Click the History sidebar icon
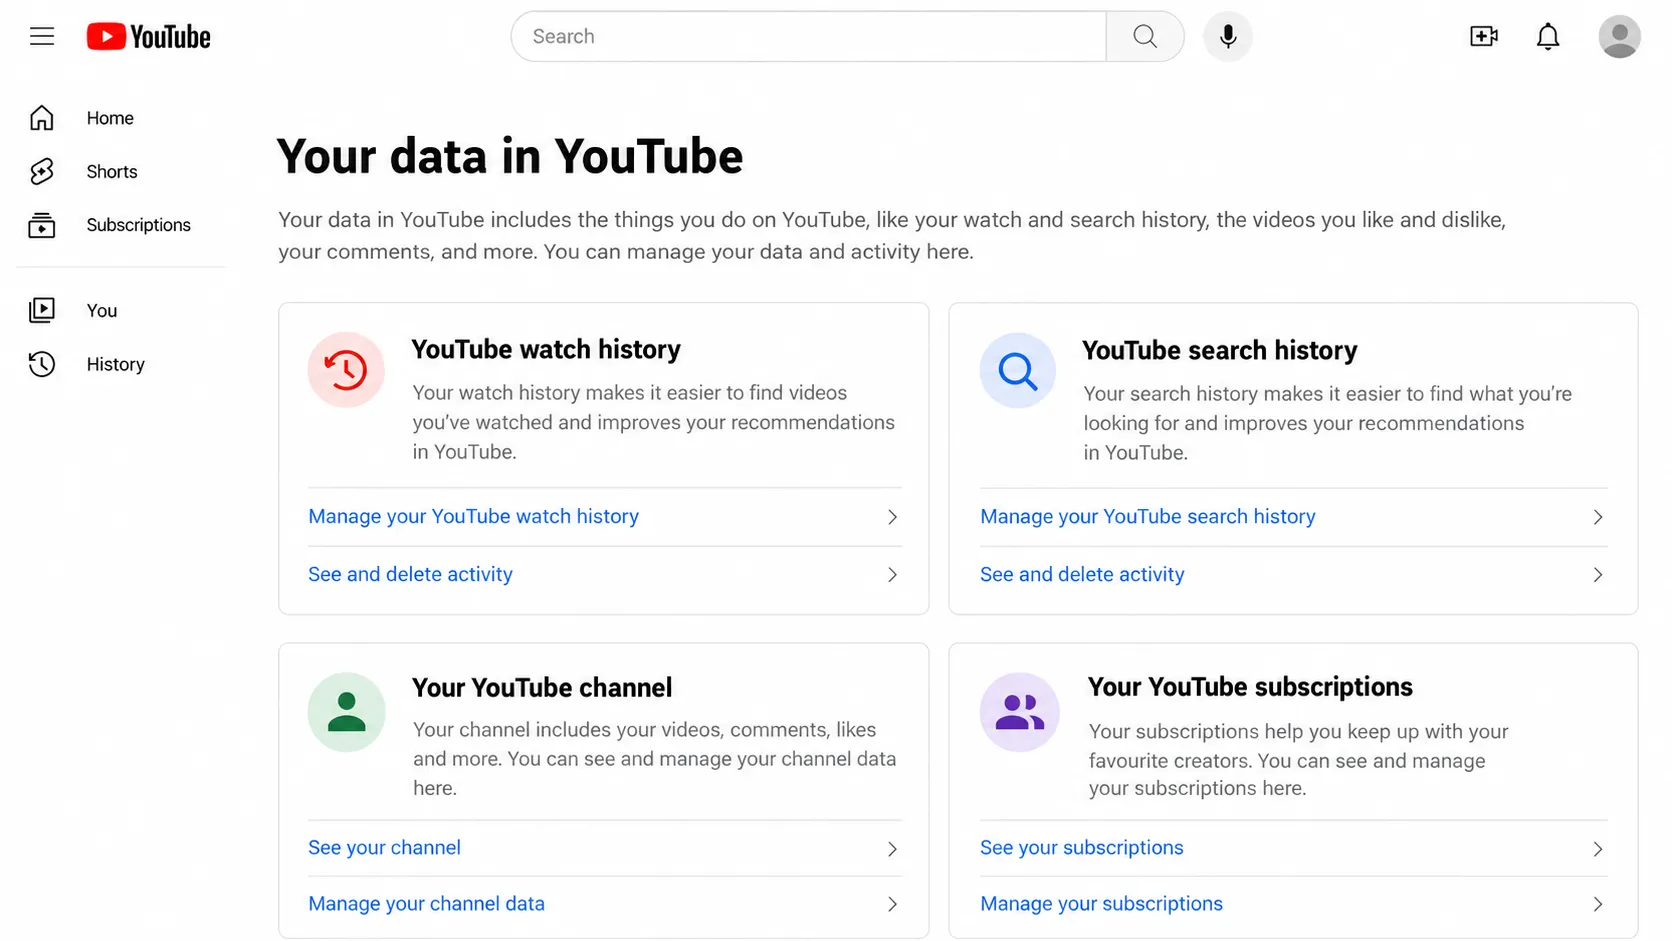The height and width of the screenshot is (941, 1672). tap(42, 364)
